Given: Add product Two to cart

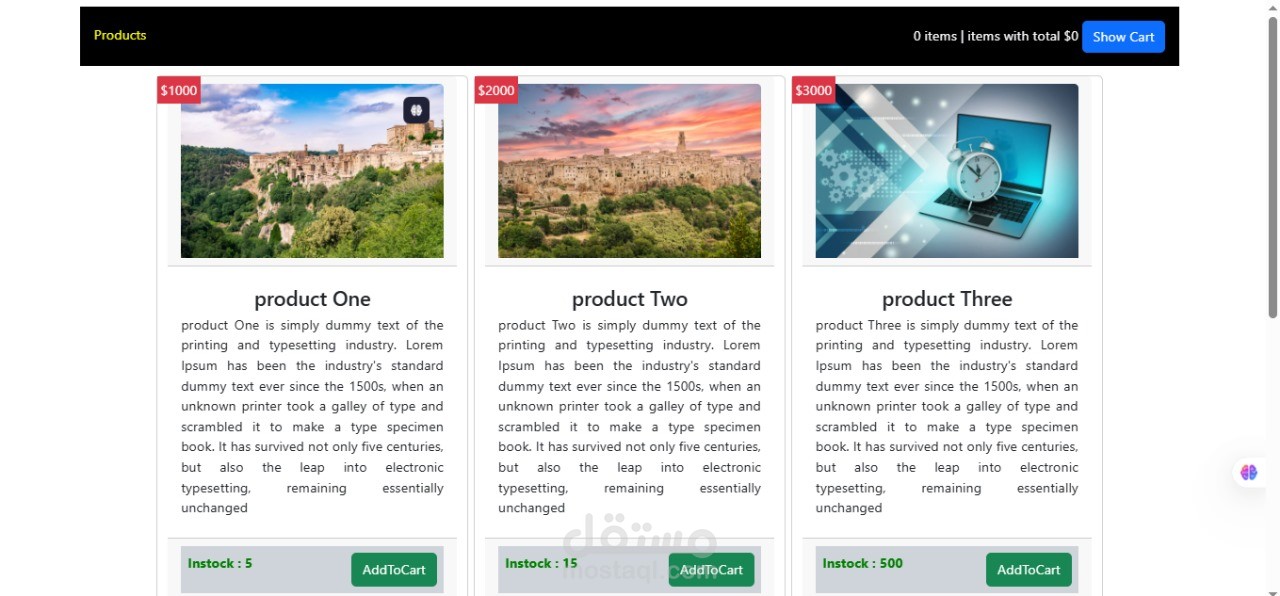Looking at the screenshot, I should pyautogui.click(x=711, y=570).
